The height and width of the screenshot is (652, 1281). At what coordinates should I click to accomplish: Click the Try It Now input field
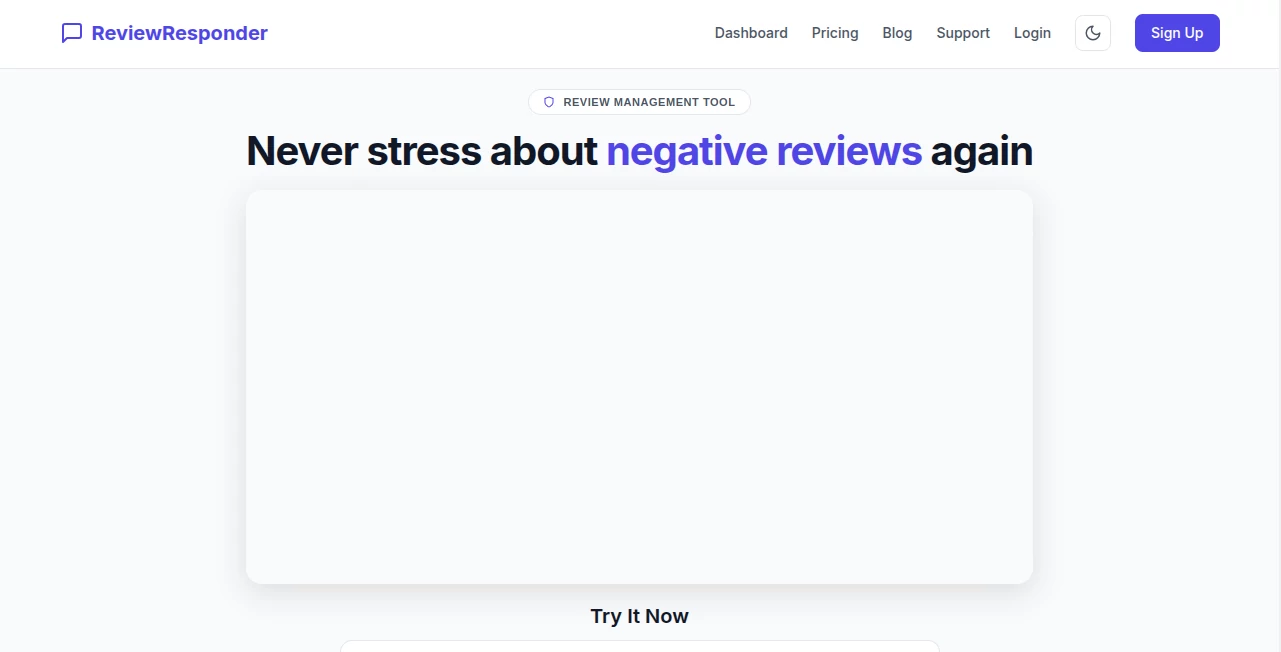[639, 648]
